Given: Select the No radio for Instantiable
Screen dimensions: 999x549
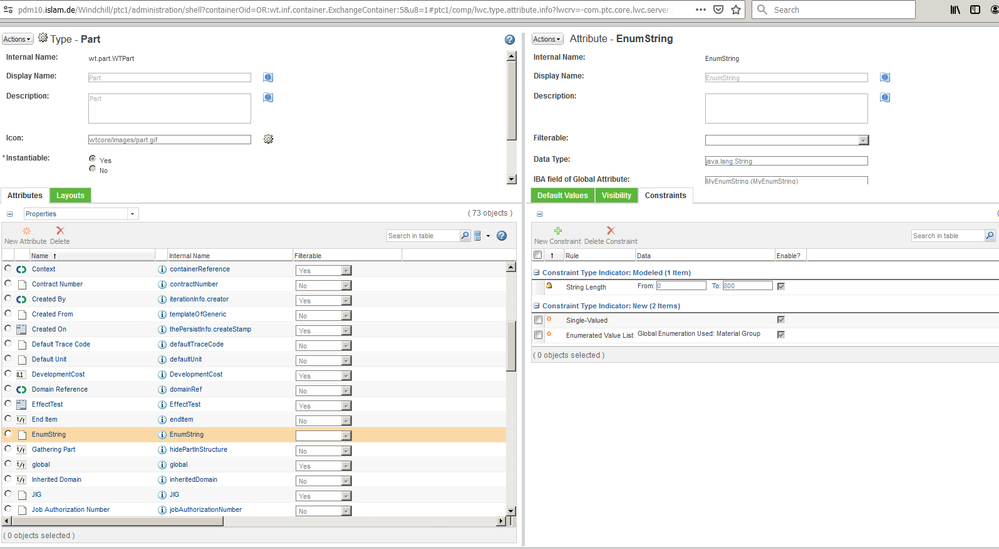Looking at the screenshot, I should (93, 170).
